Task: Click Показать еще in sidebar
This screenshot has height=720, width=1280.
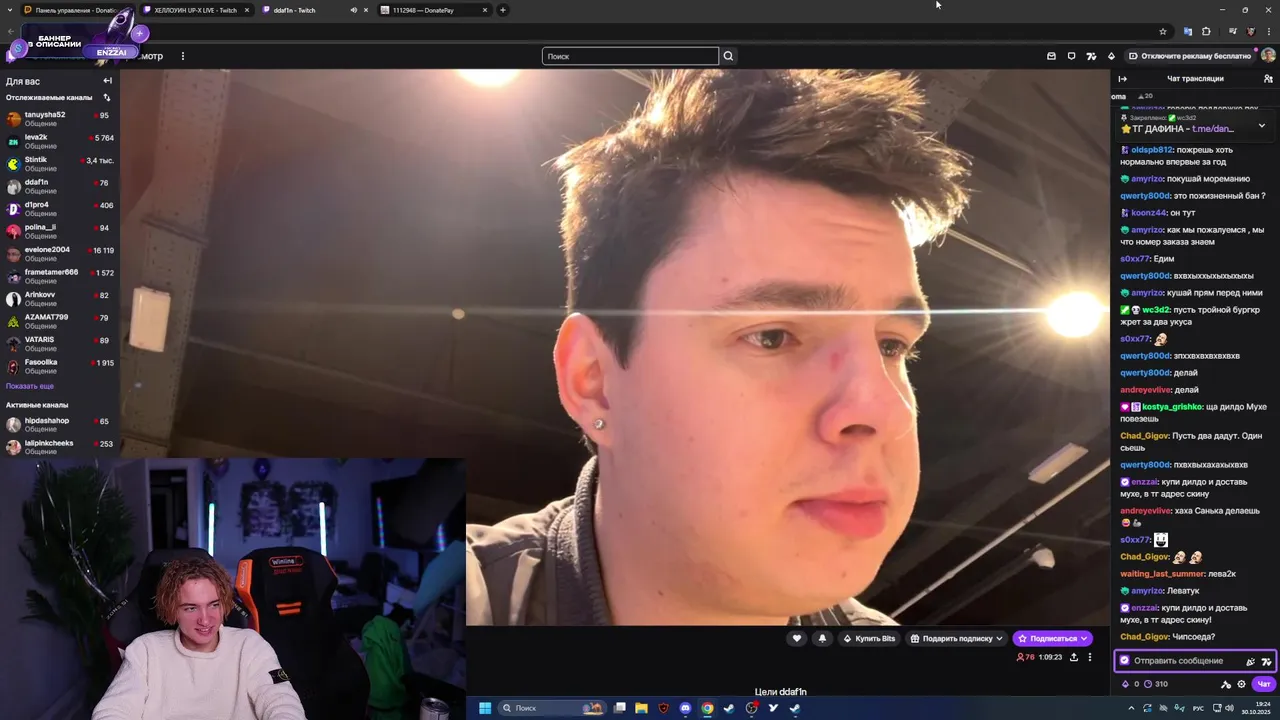Action: (30, 386)
